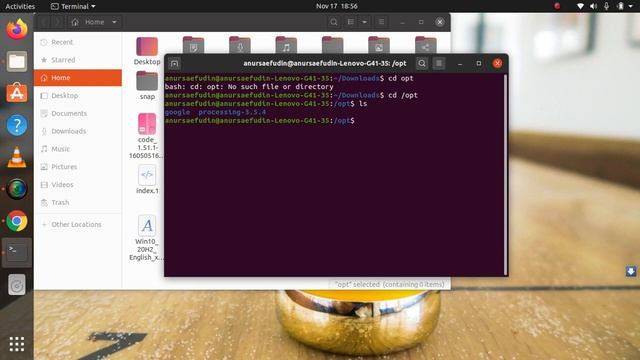Click the red recording indicator in top bar
Image resolution: width=640 pixels, height=360 pixels.
pyautogui.click(x=557, y=6)
